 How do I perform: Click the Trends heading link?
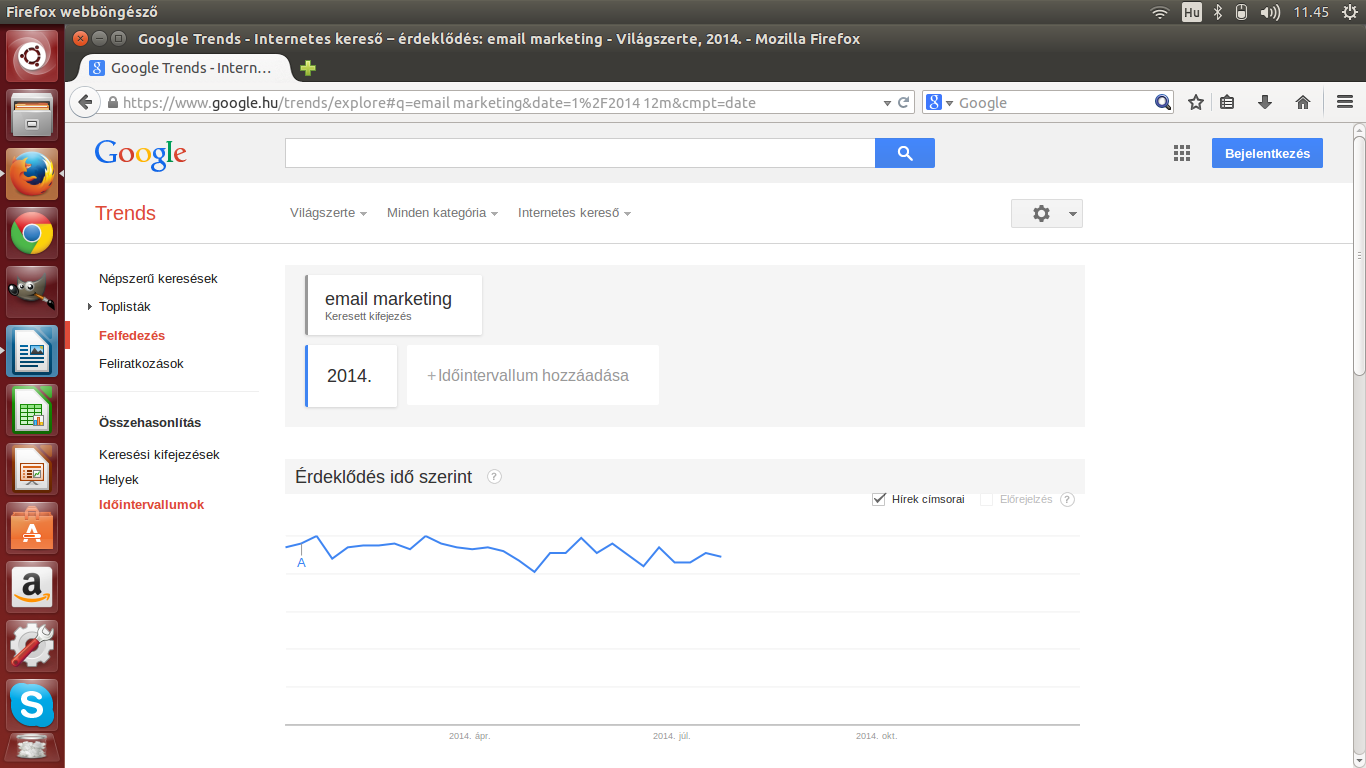(125, 213)
